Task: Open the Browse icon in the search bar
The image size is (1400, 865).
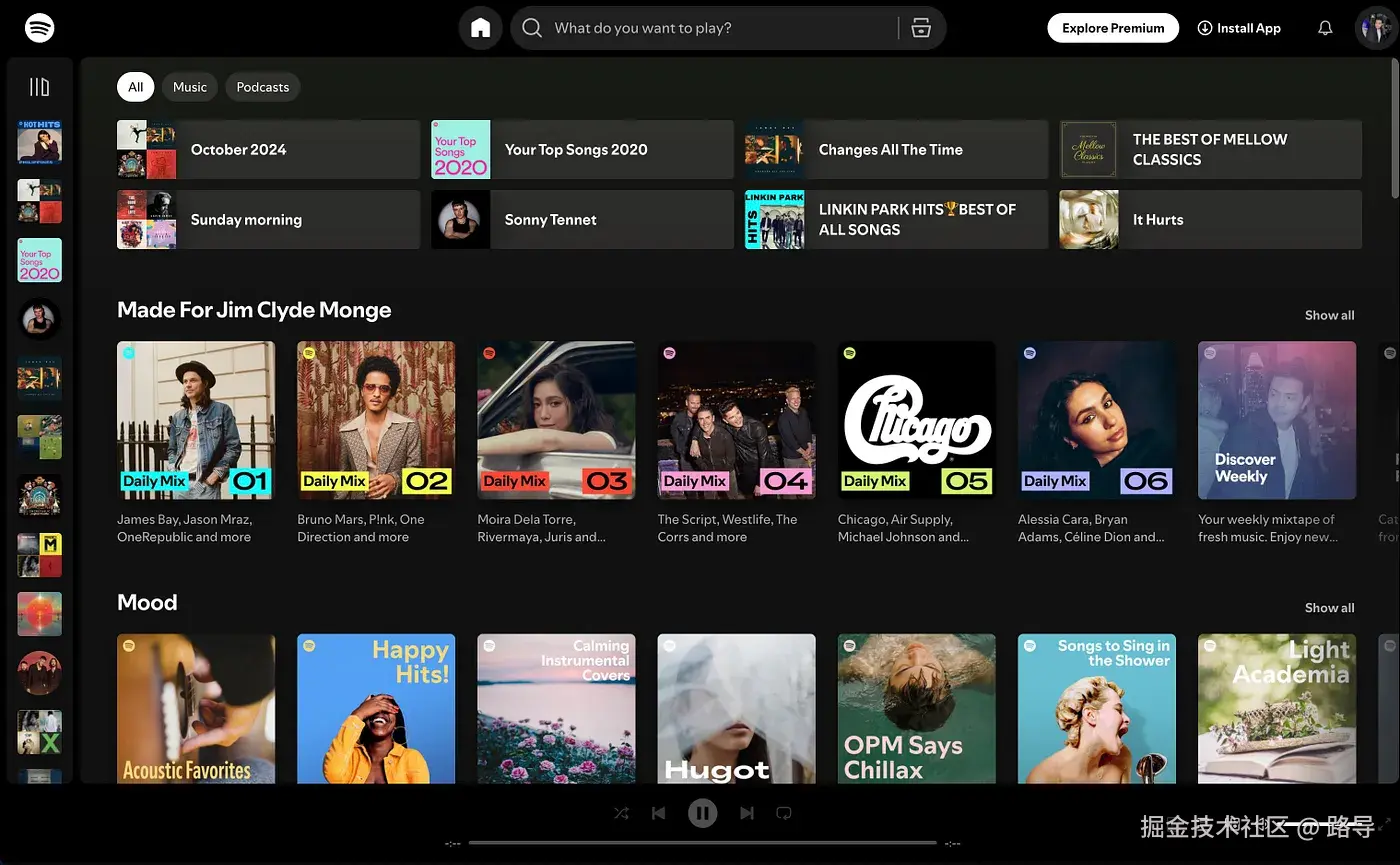Action: pyautogui.click(x=921, y=28)
